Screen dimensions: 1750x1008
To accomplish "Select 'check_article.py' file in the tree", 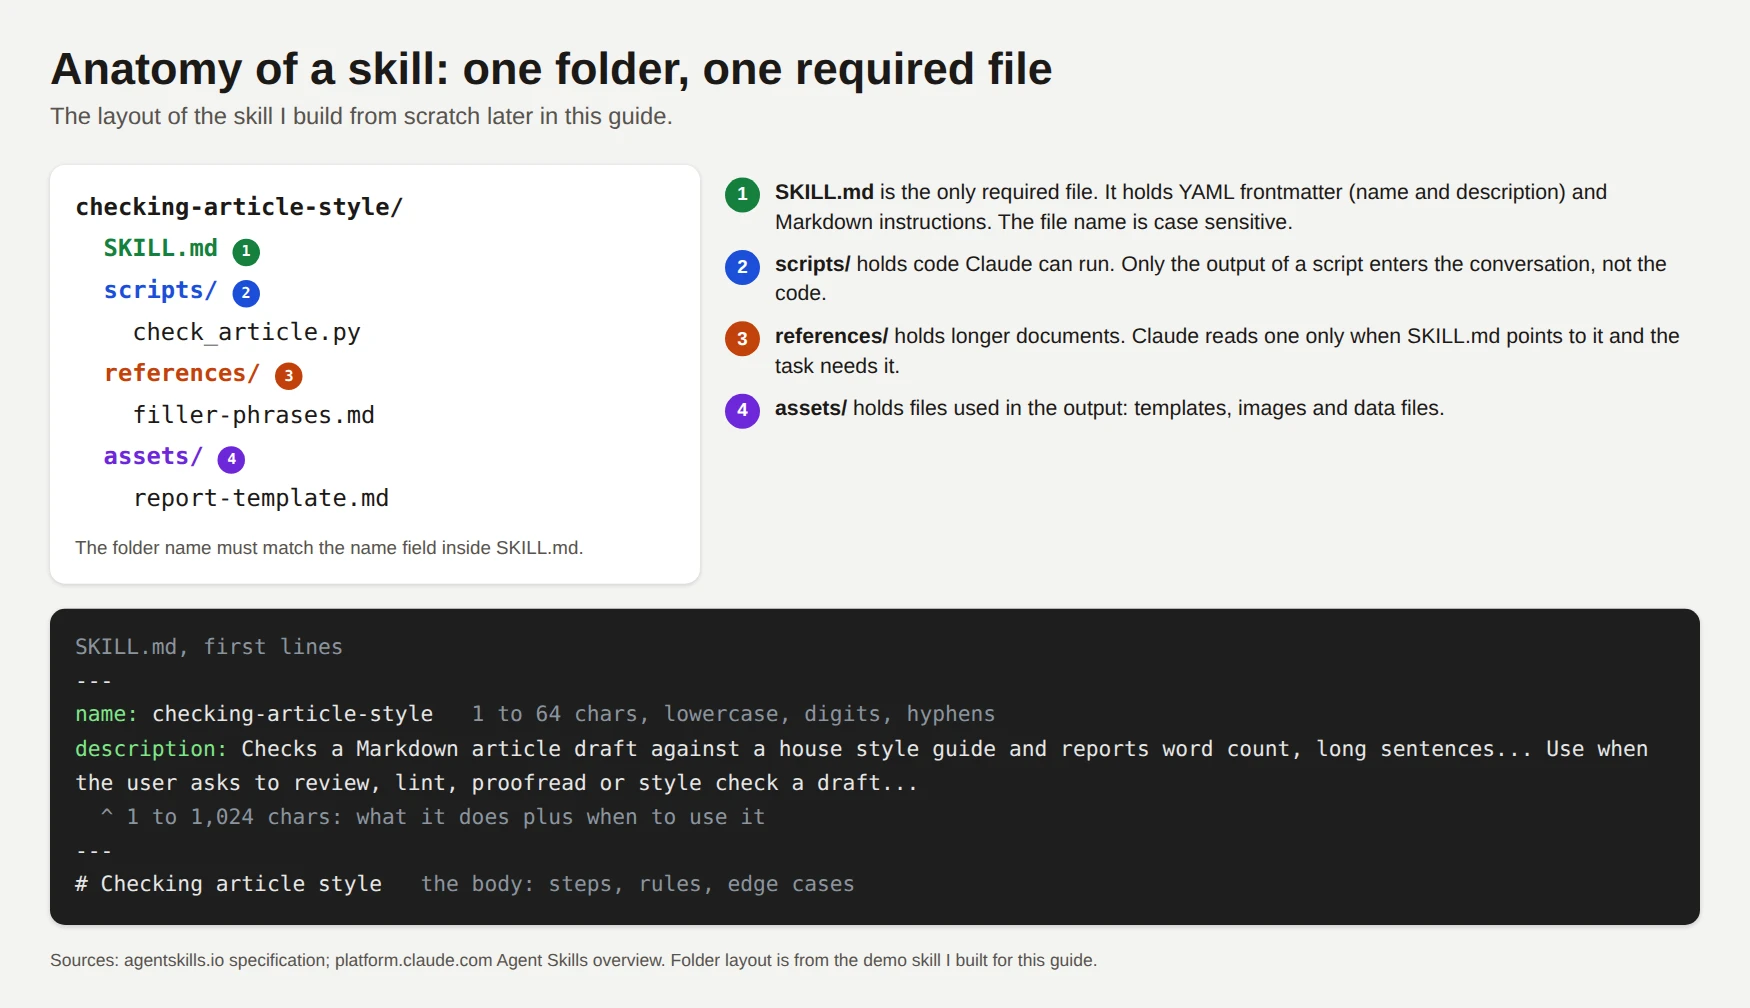I will point(247,332).
